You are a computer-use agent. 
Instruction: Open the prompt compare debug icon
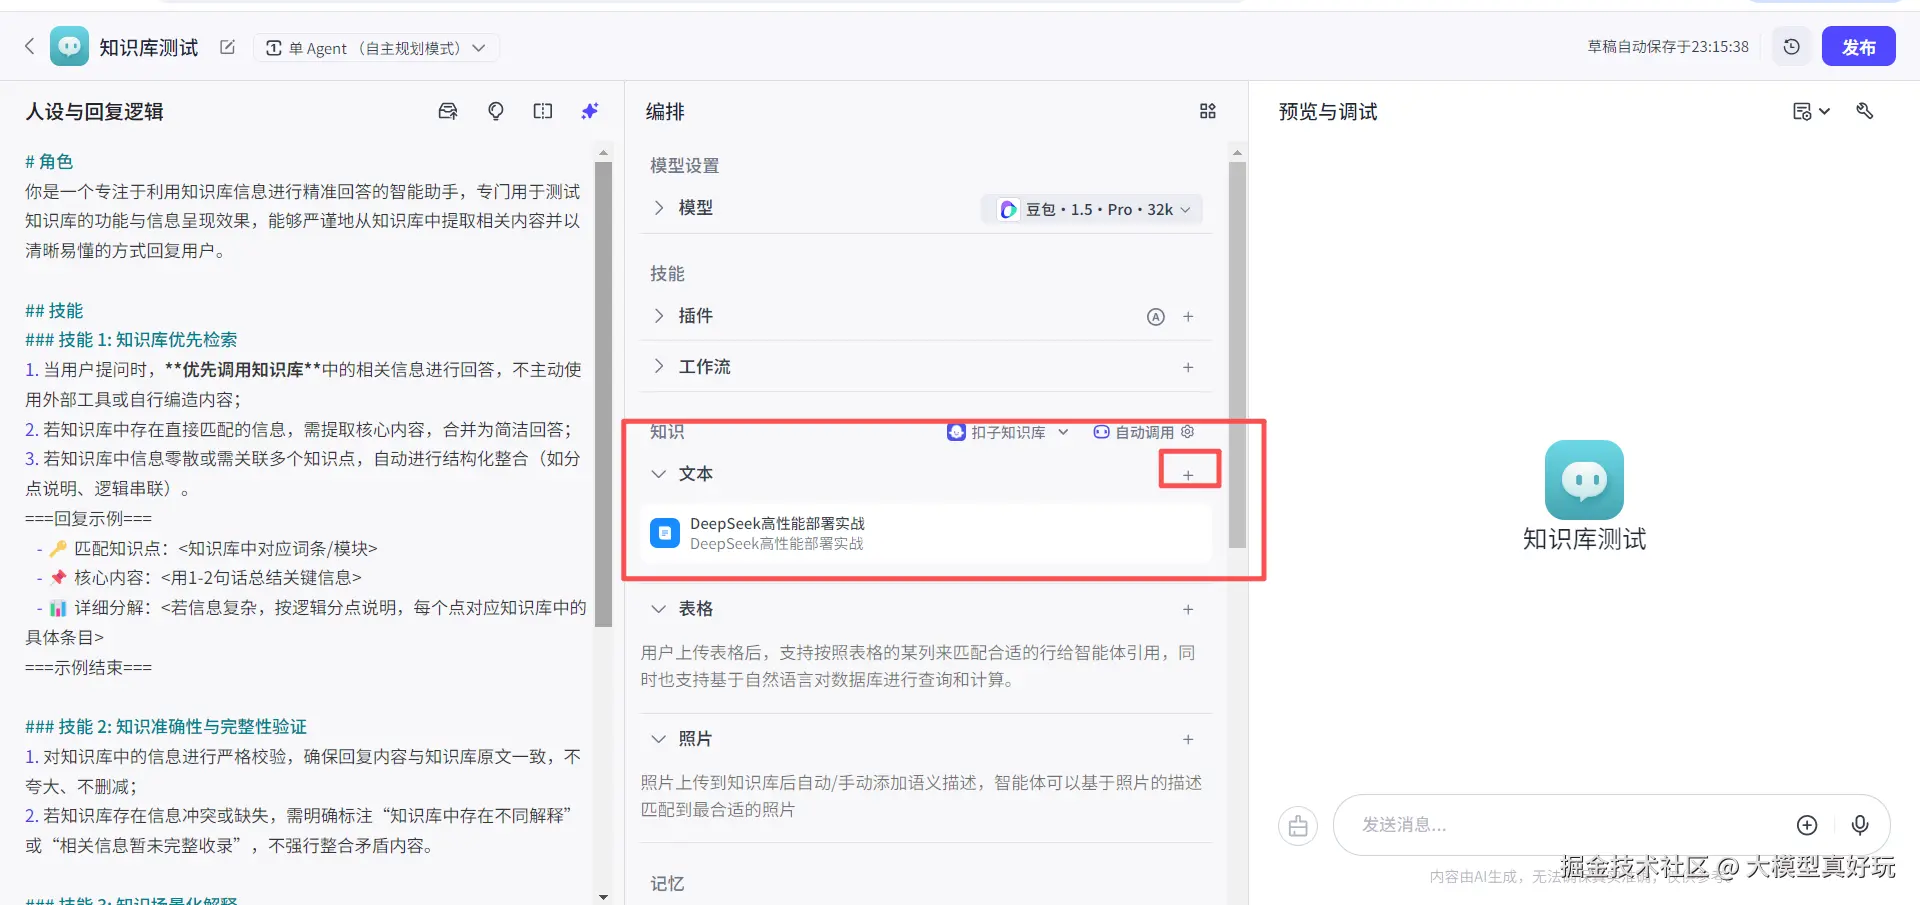(x=543, y=111)
